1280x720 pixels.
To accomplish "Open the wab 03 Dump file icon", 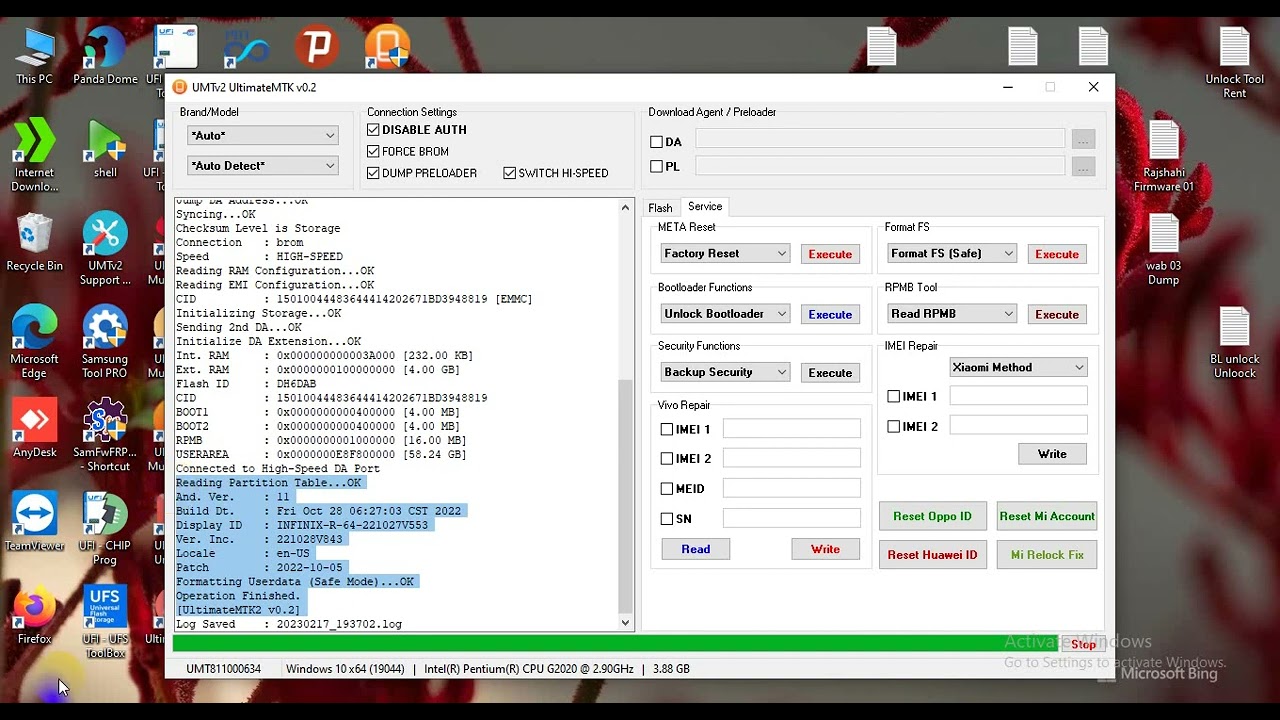I will point(1164,248).
